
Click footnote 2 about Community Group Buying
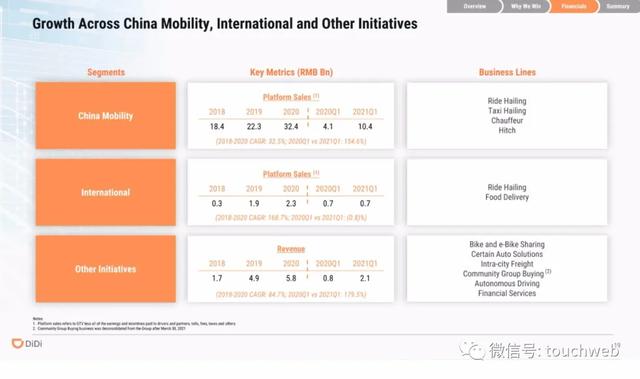coord(109,328)
